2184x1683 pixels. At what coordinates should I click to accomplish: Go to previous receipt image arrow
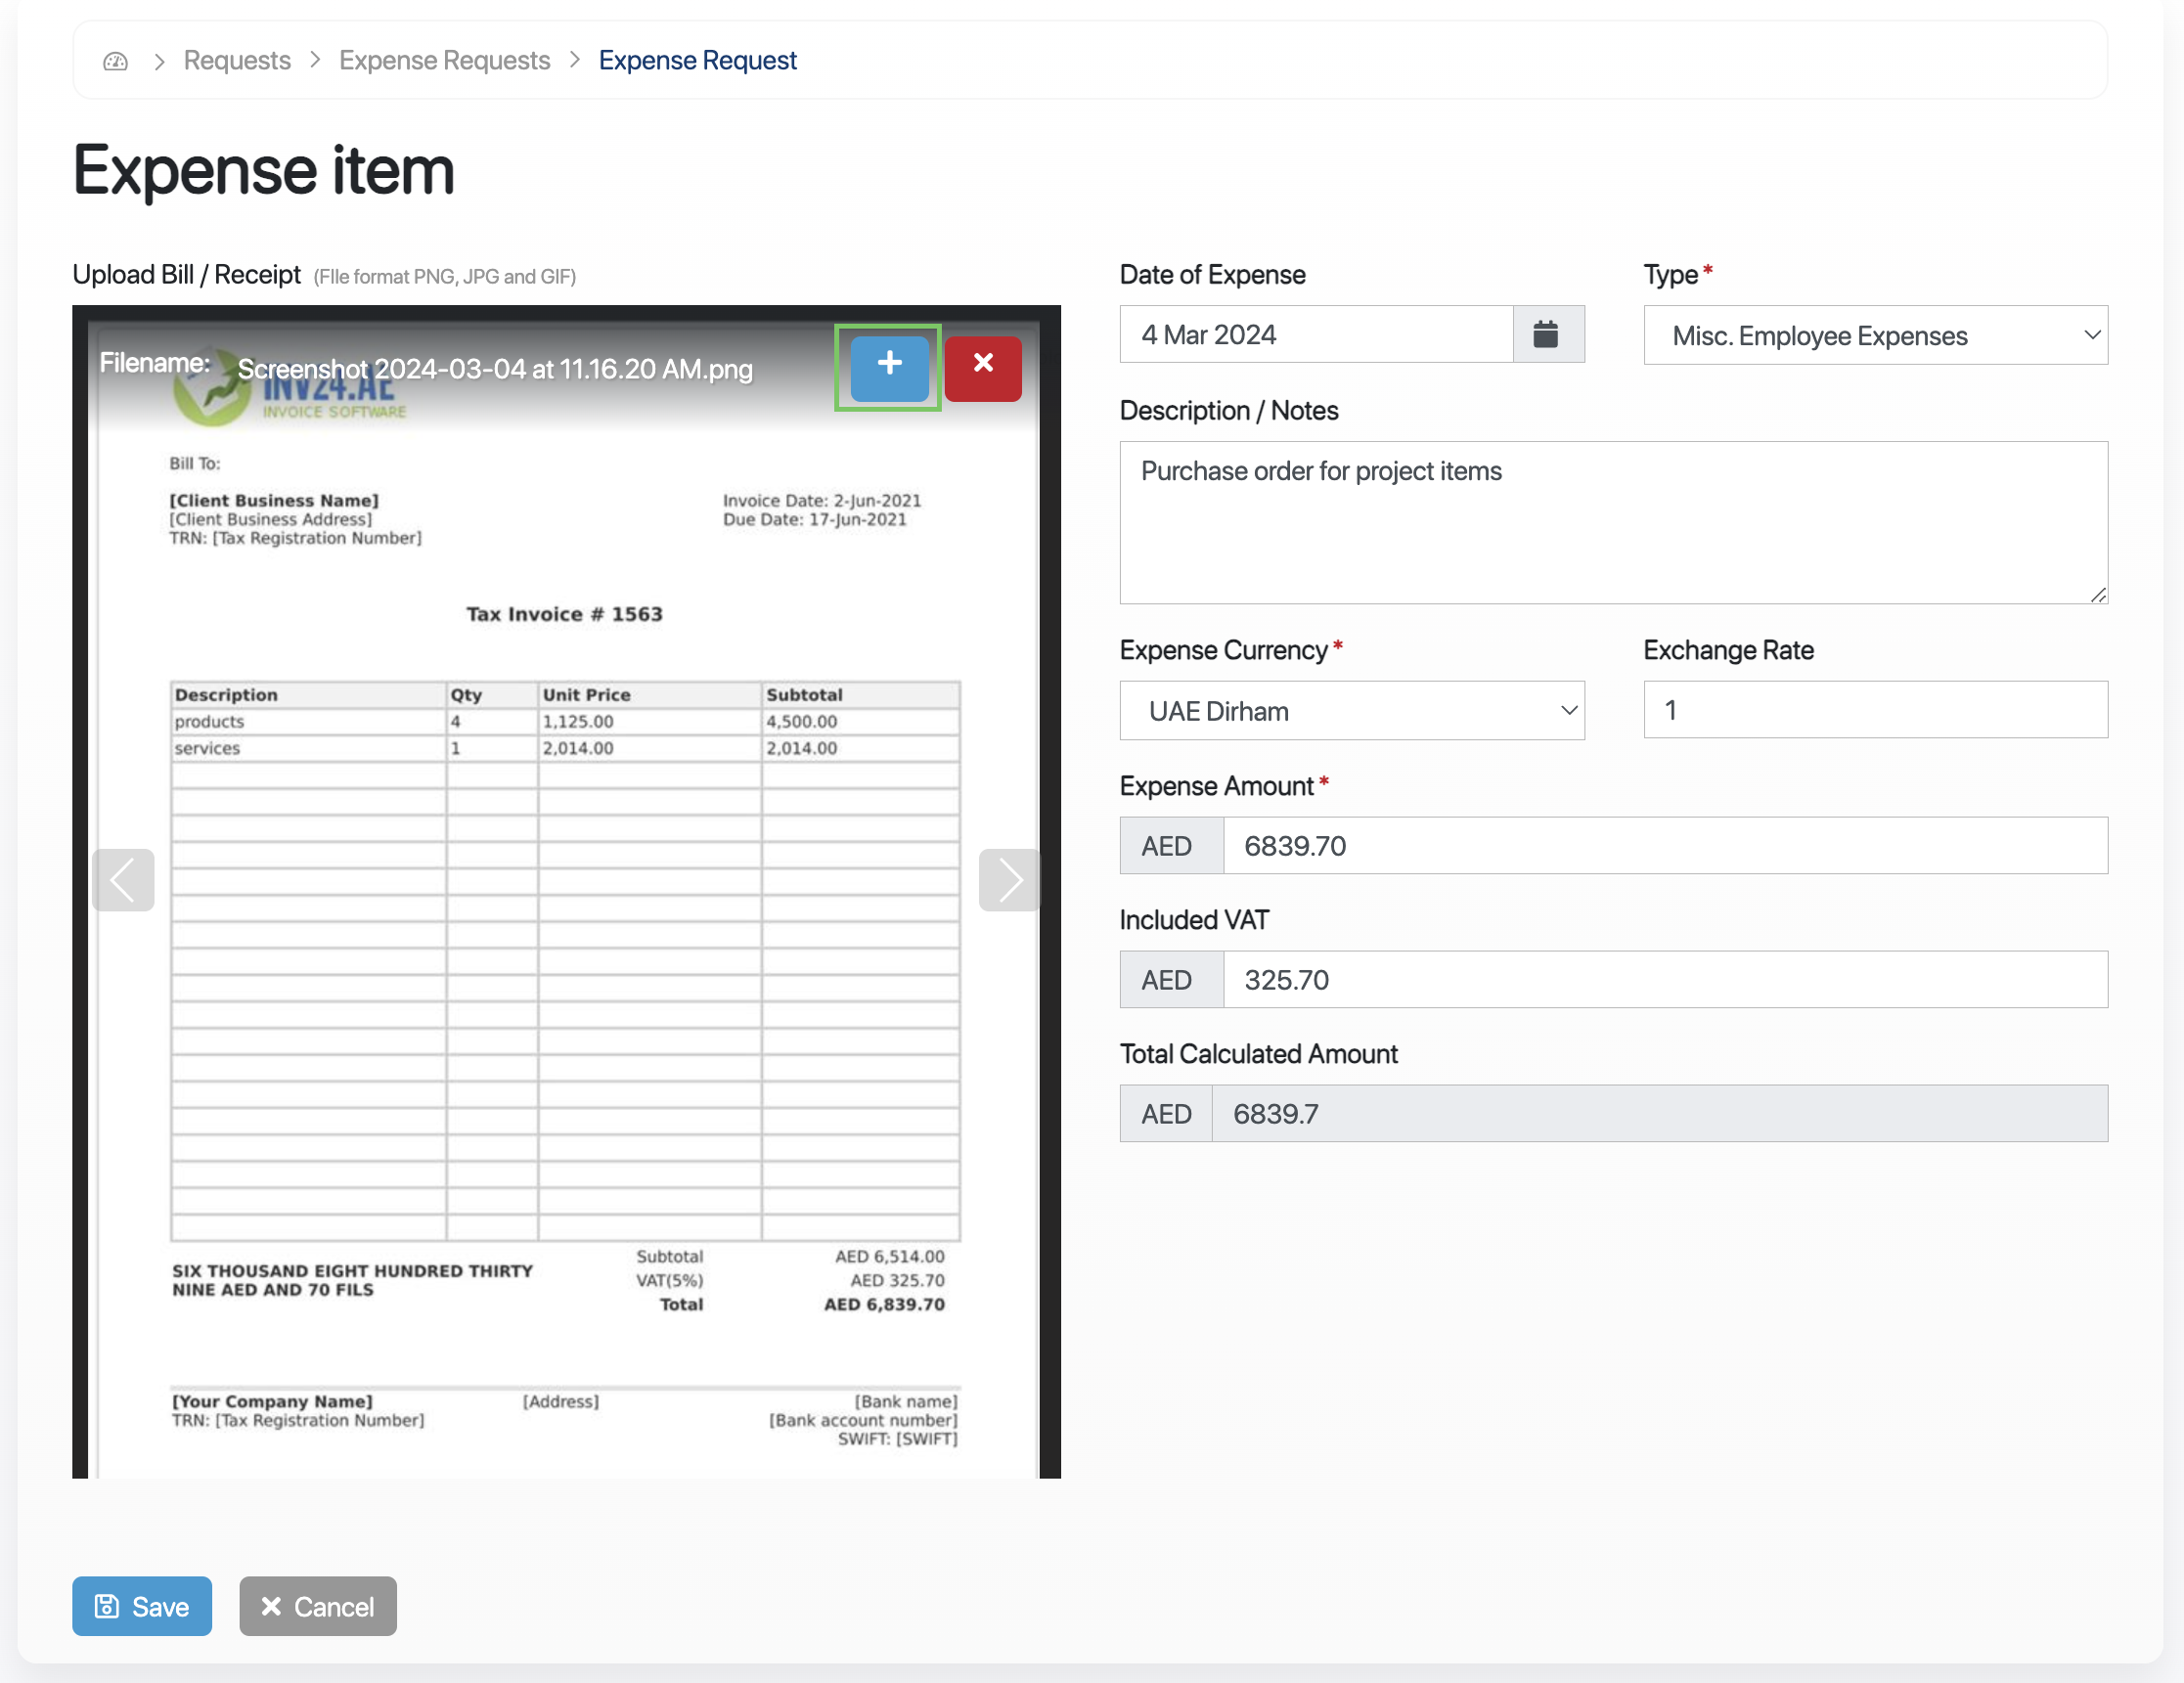click(123, 880)
